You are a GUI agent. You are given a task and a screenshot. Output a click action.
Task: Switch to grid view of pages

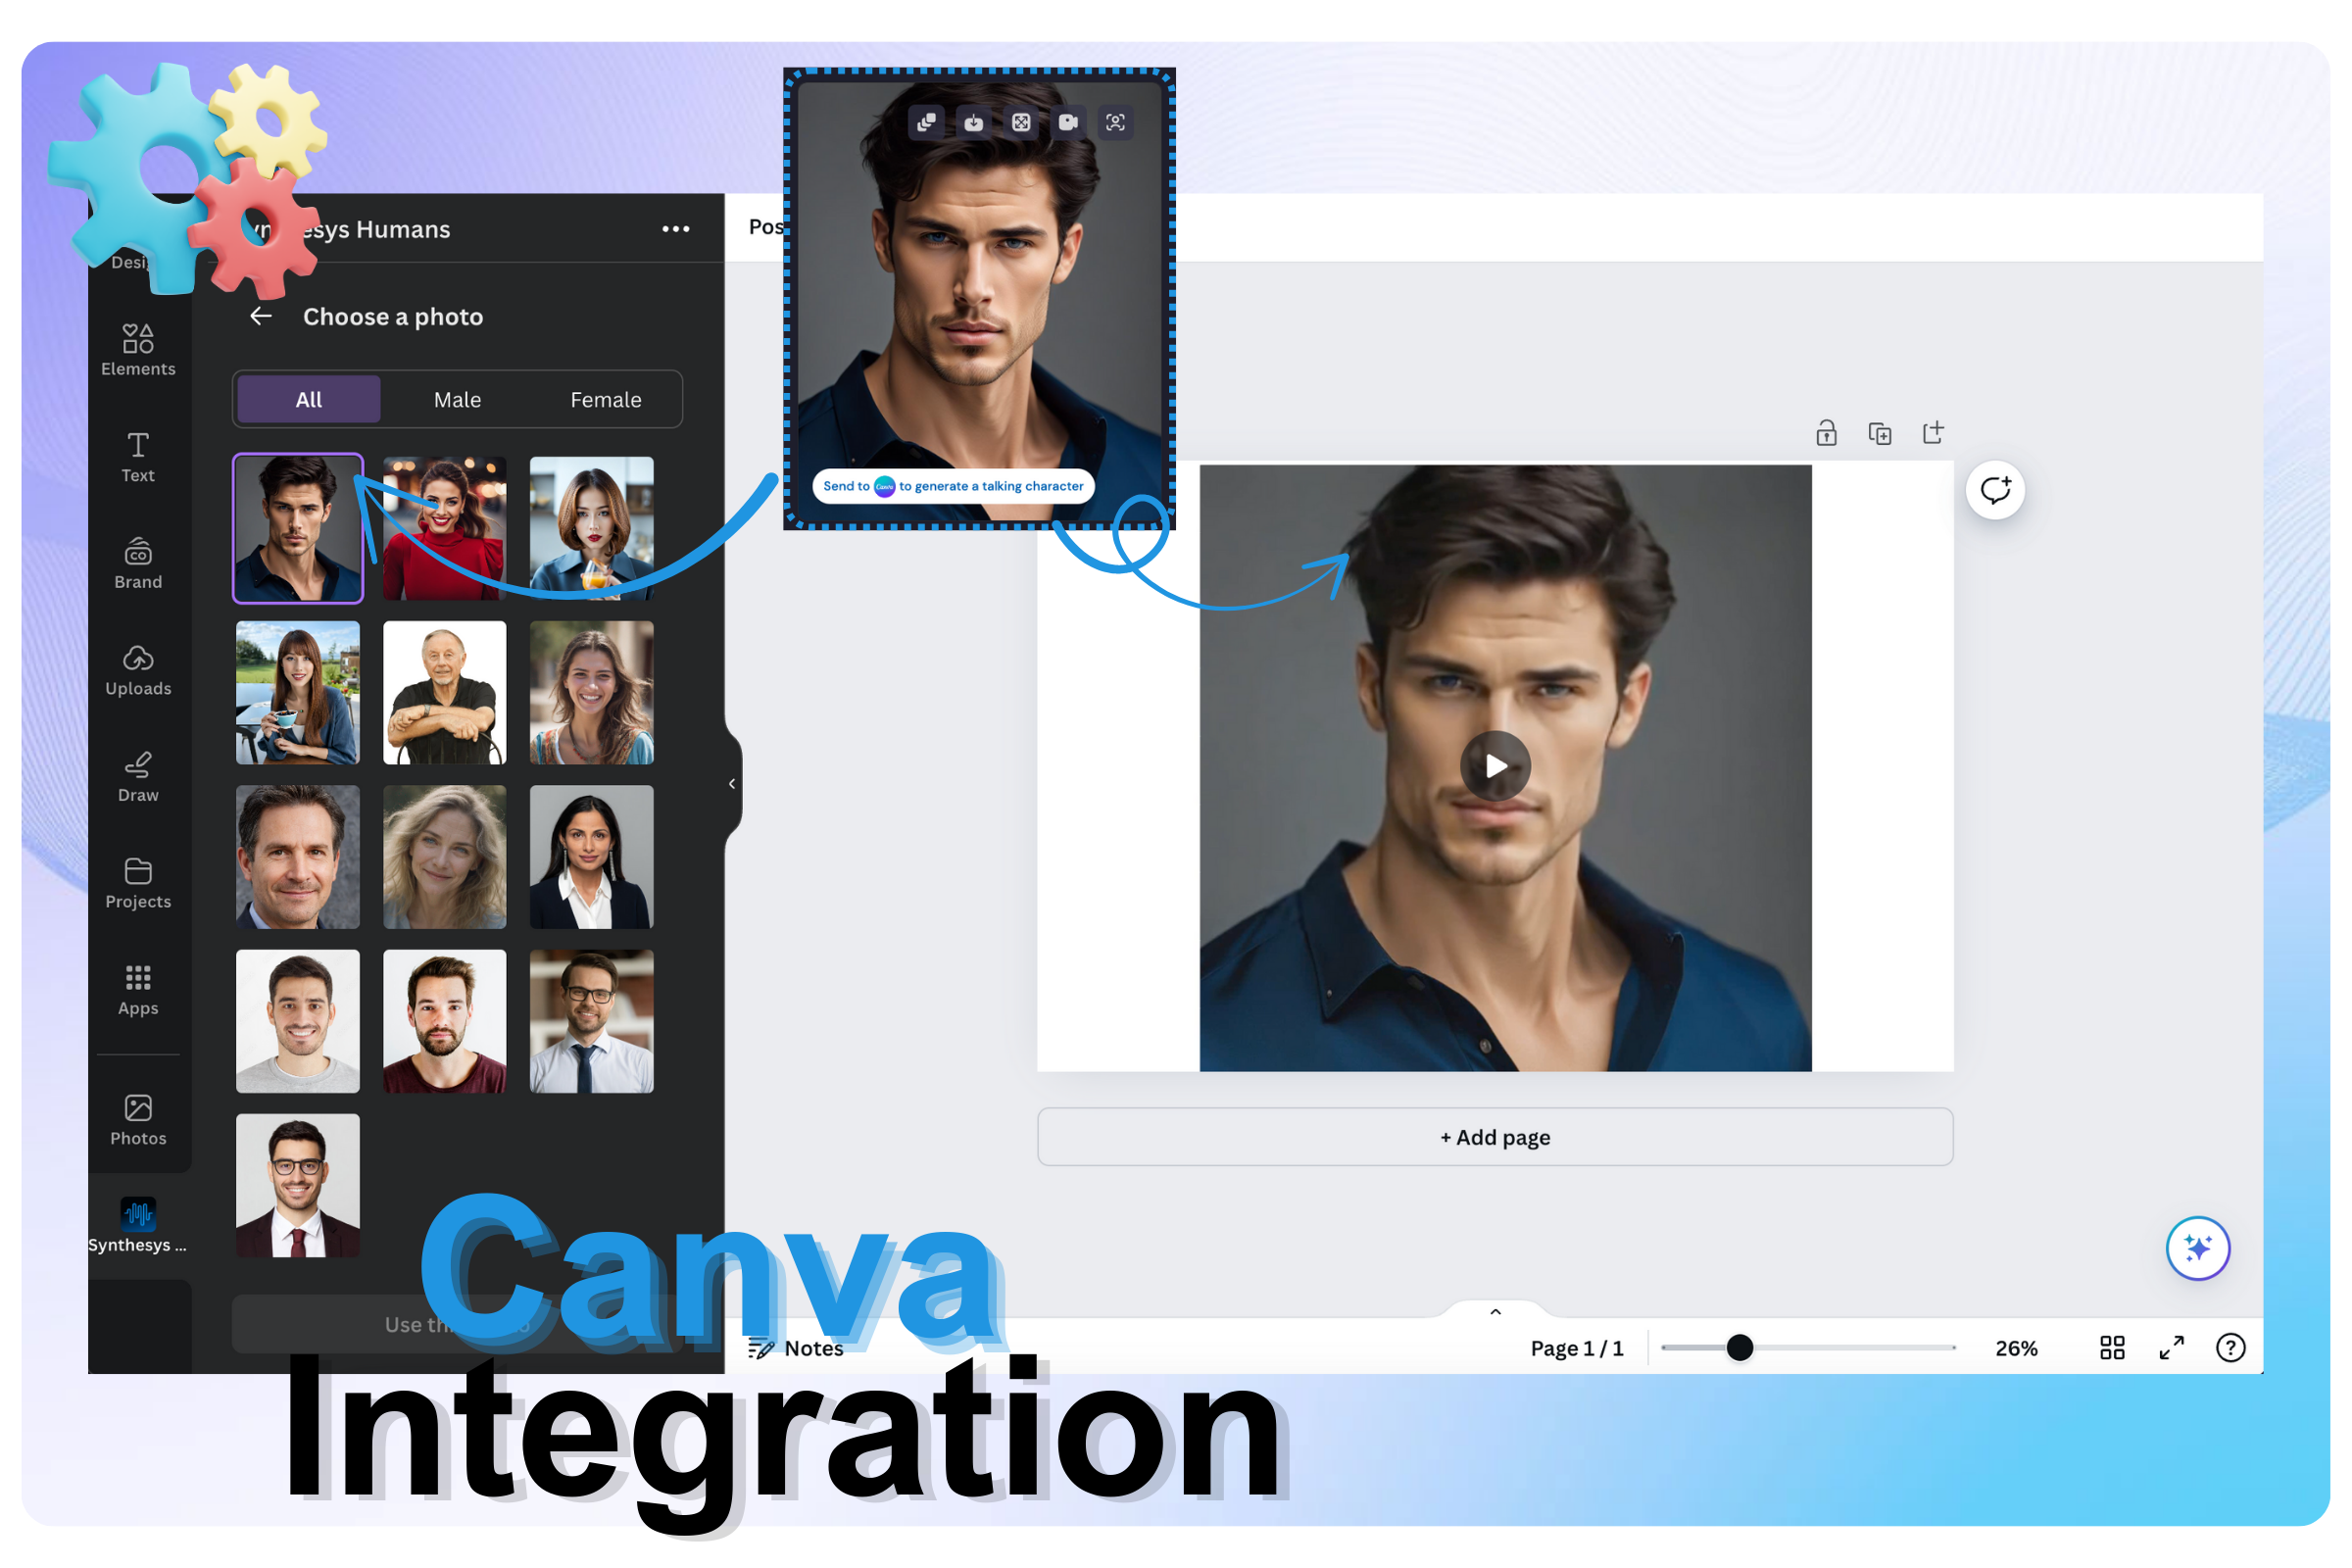coord(2112,1347)
